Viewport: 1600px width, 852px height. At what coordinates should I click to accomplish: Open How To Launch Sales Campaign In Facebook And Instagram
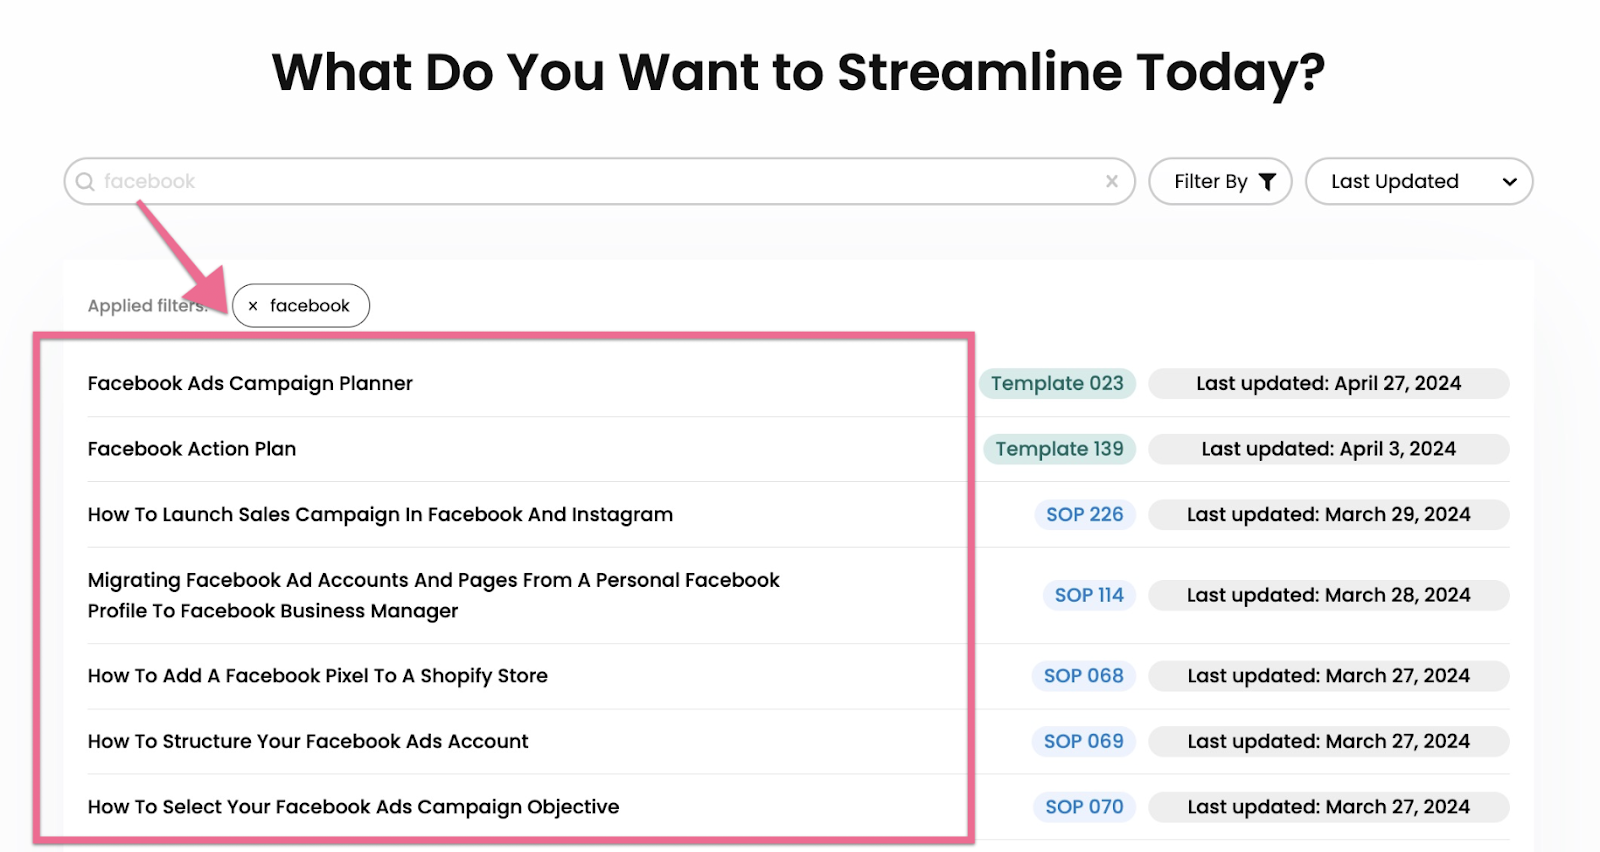coord(380,515)
